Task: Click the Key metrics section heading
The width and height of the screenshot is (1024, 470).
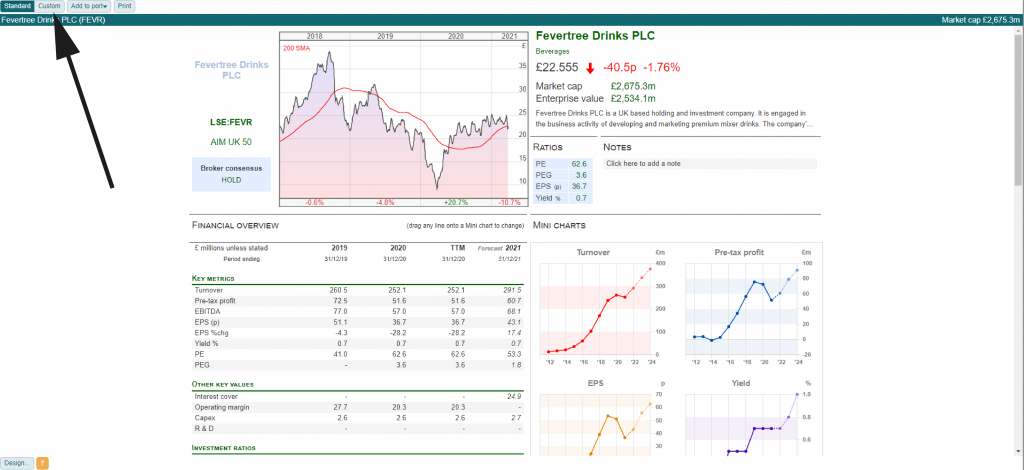Action: 214,279
